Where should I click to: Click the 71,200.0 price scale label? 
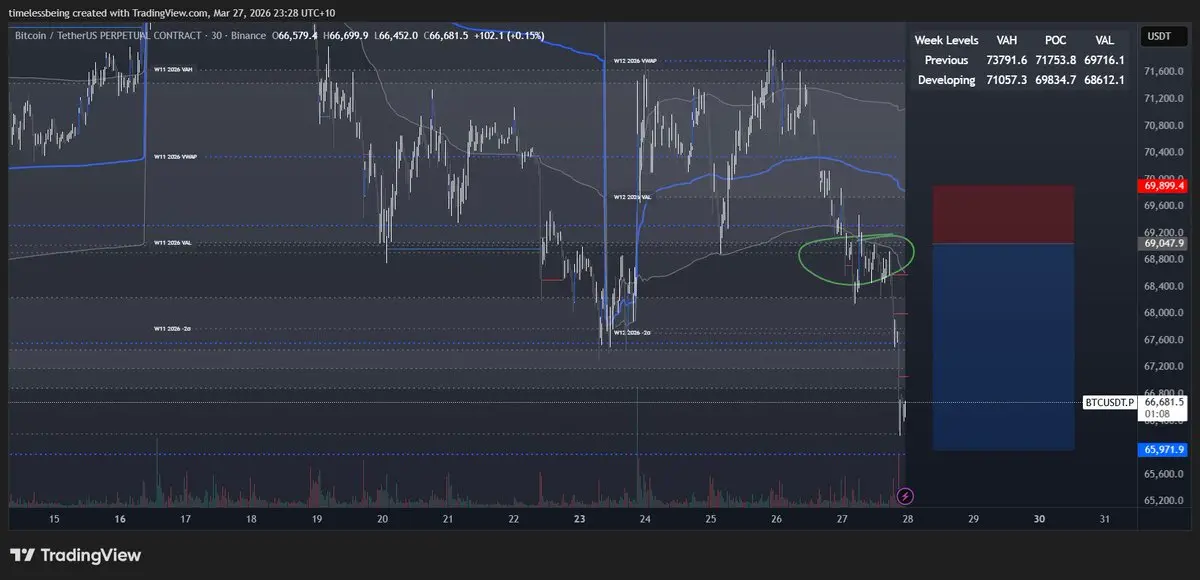(1165, 98)
